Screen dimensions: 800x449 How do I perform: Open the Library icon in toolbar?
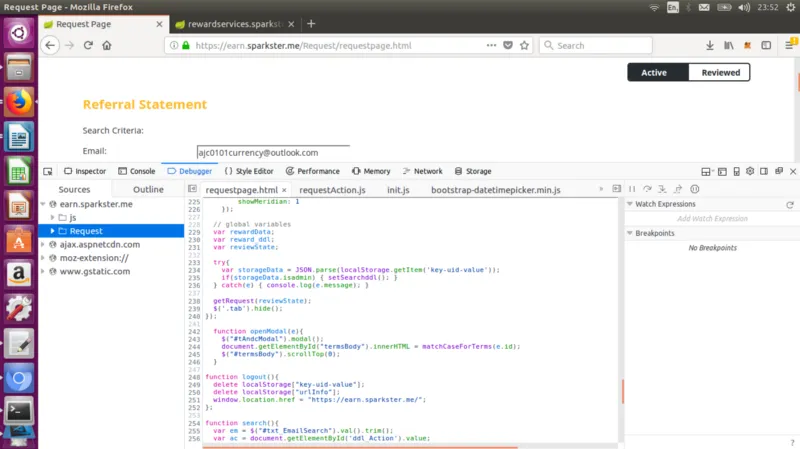(x=729, y=45)
